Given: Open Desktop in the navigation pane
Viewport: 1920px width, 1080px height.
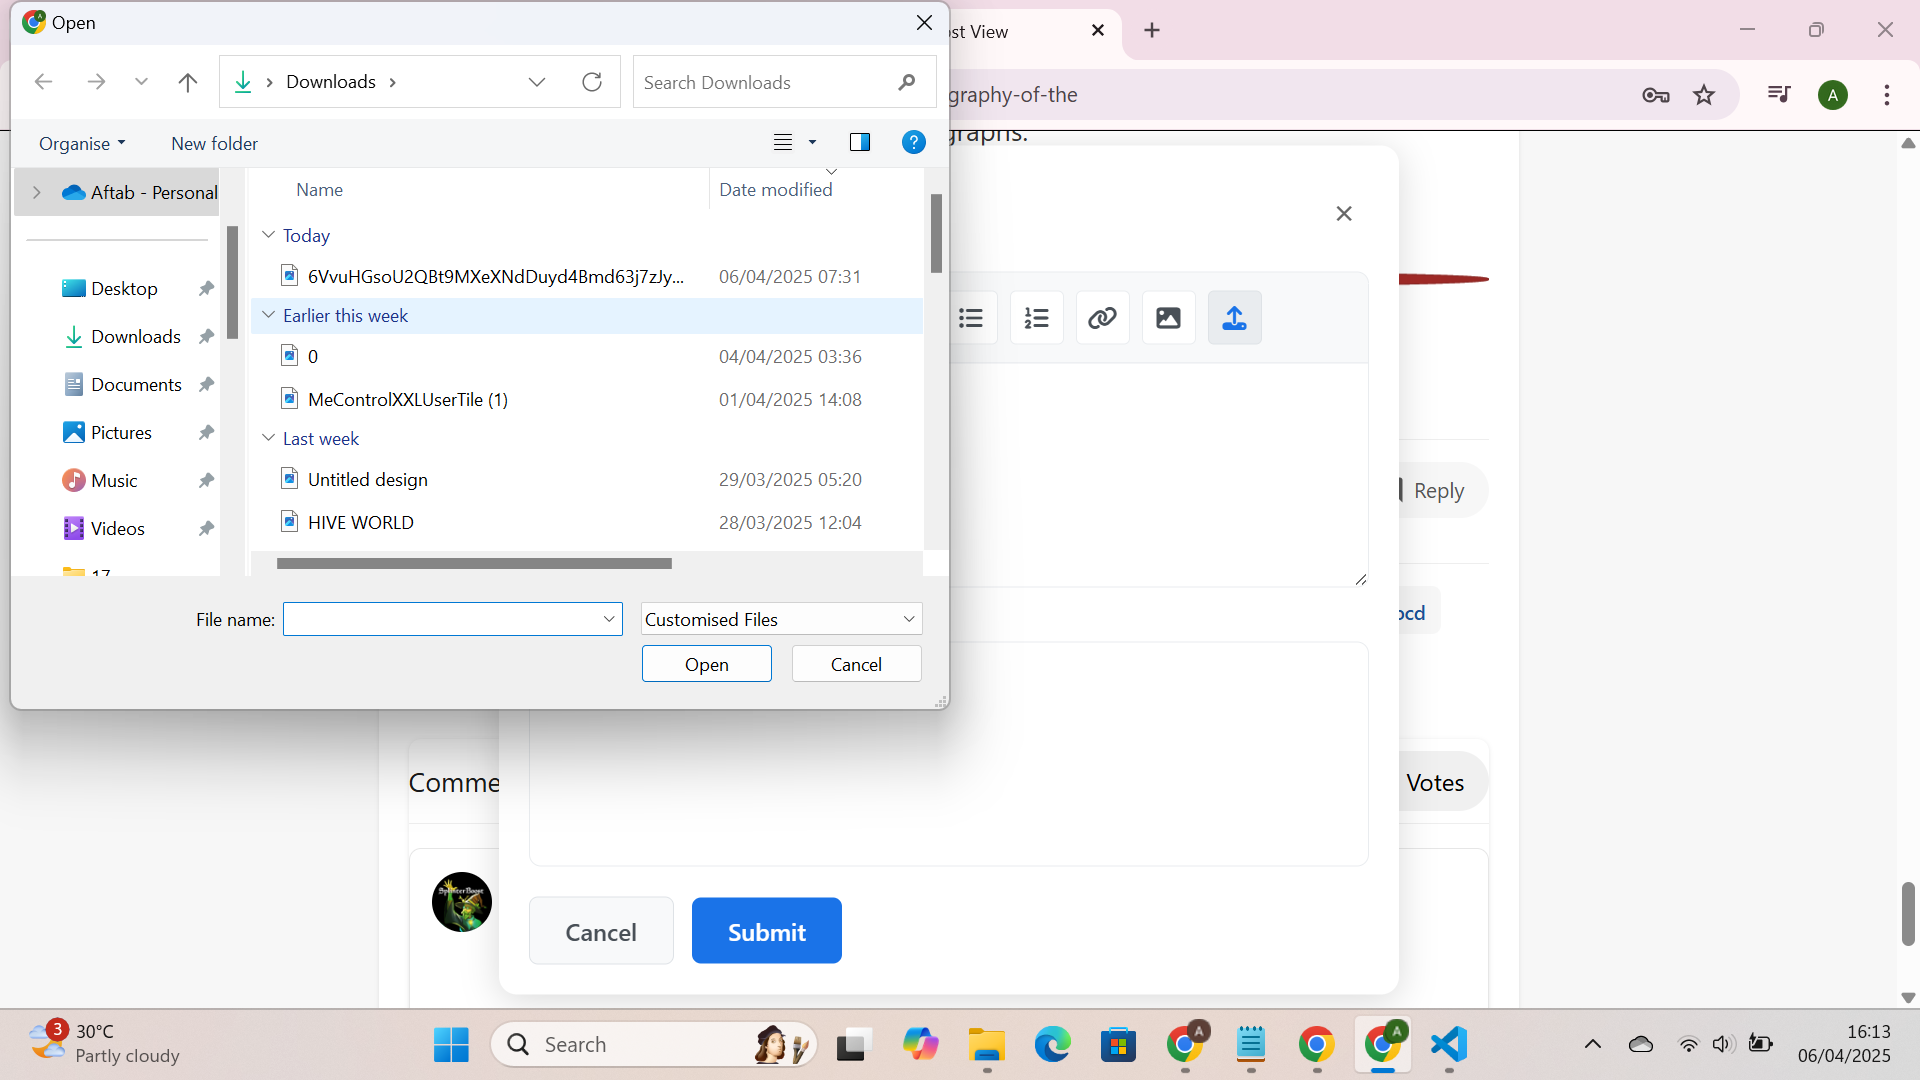Looking at the screenshot, I should click(124, 288).
